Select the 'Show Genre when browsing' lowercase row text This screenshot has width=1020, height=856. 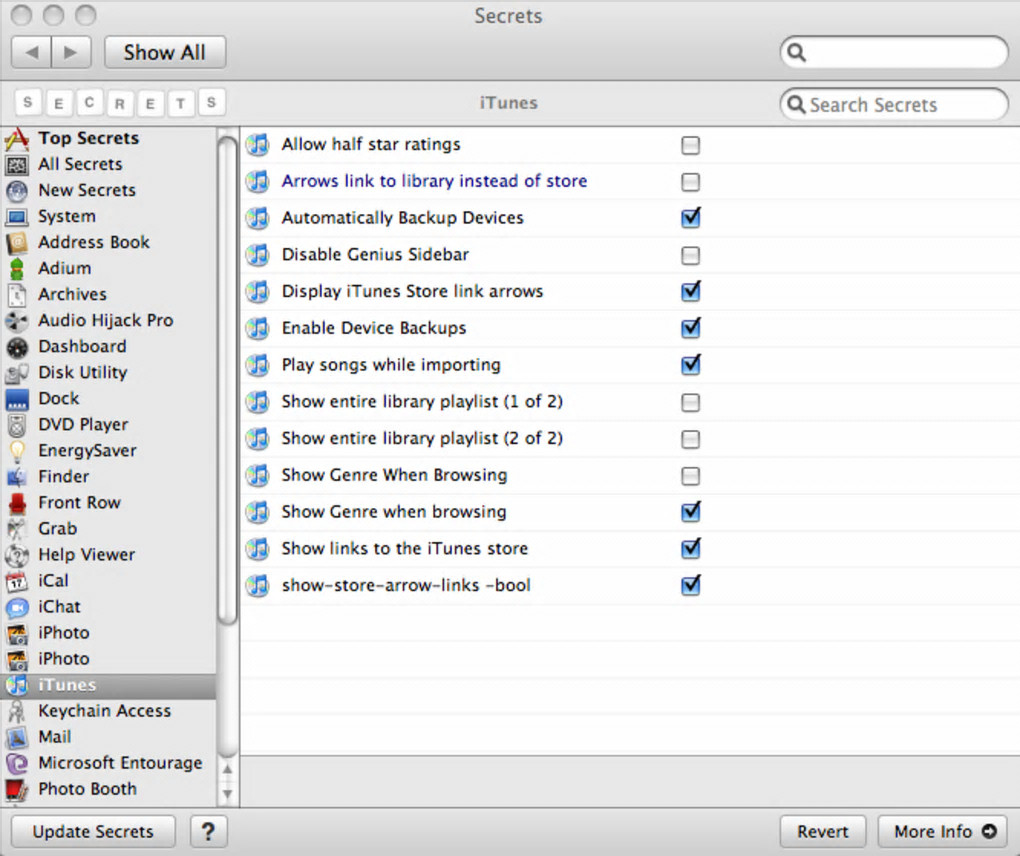394,512
